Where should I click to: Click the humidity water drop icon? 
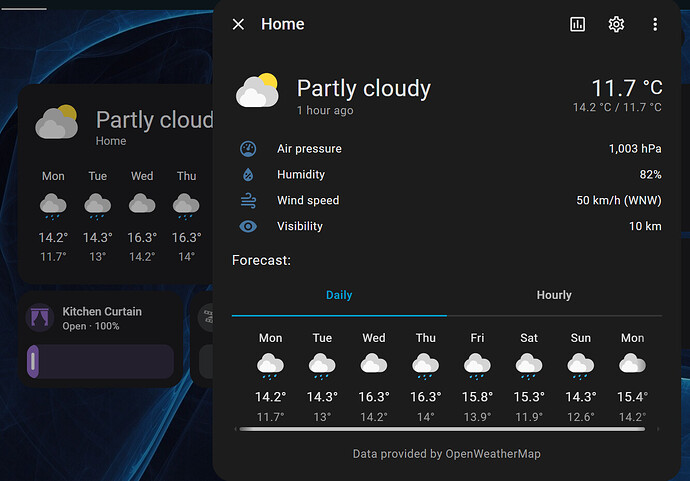248,175
